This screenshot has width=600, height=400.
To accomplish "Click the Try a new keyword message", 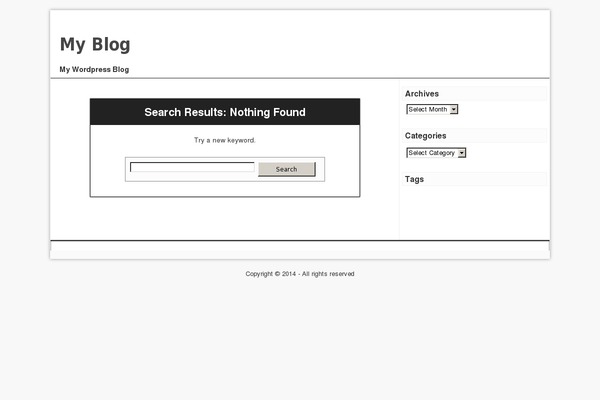I will 225,140.
